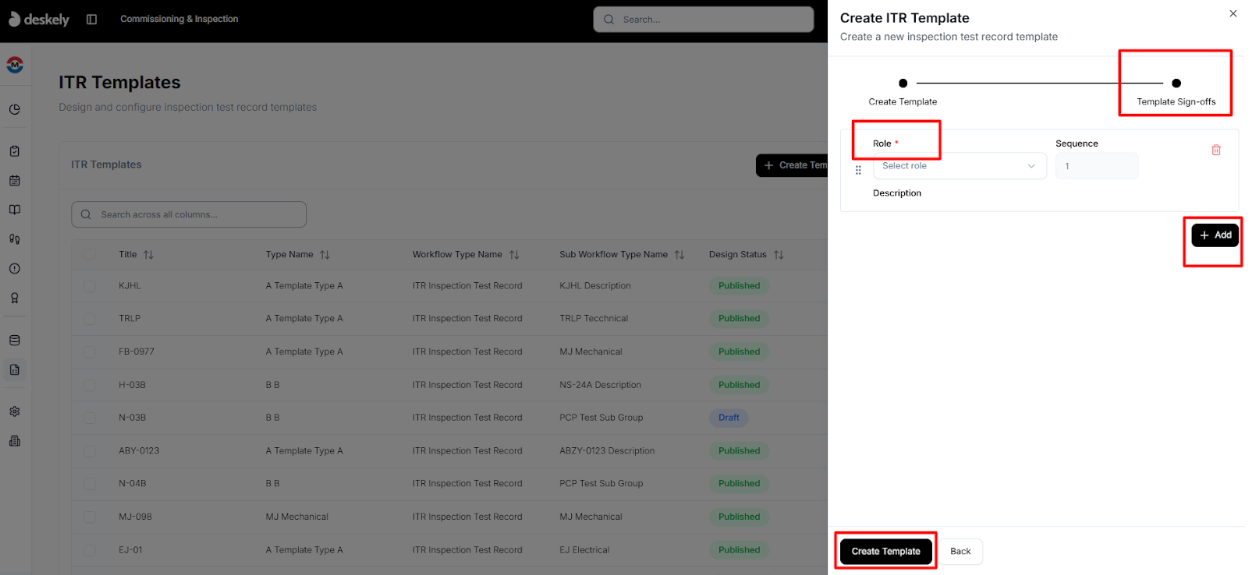Screen dimensions: 1251x575
Task: Open the file templates sidebar icon
Action: 15,370
